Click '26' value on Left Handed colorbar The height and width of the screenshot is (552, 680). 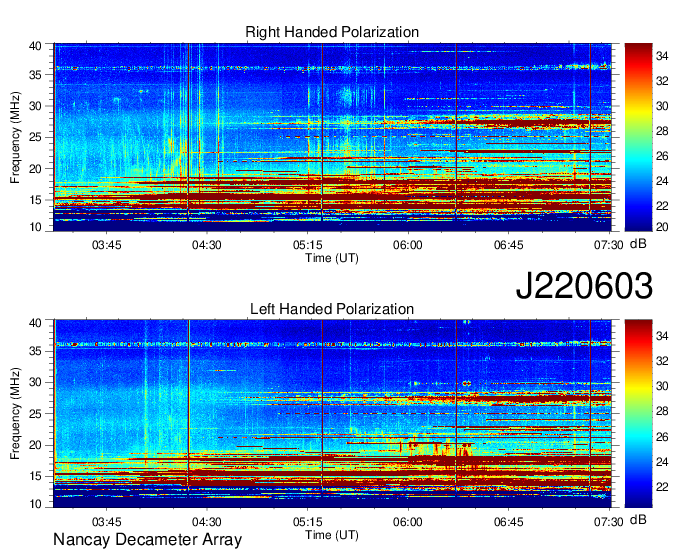[662, 437]
